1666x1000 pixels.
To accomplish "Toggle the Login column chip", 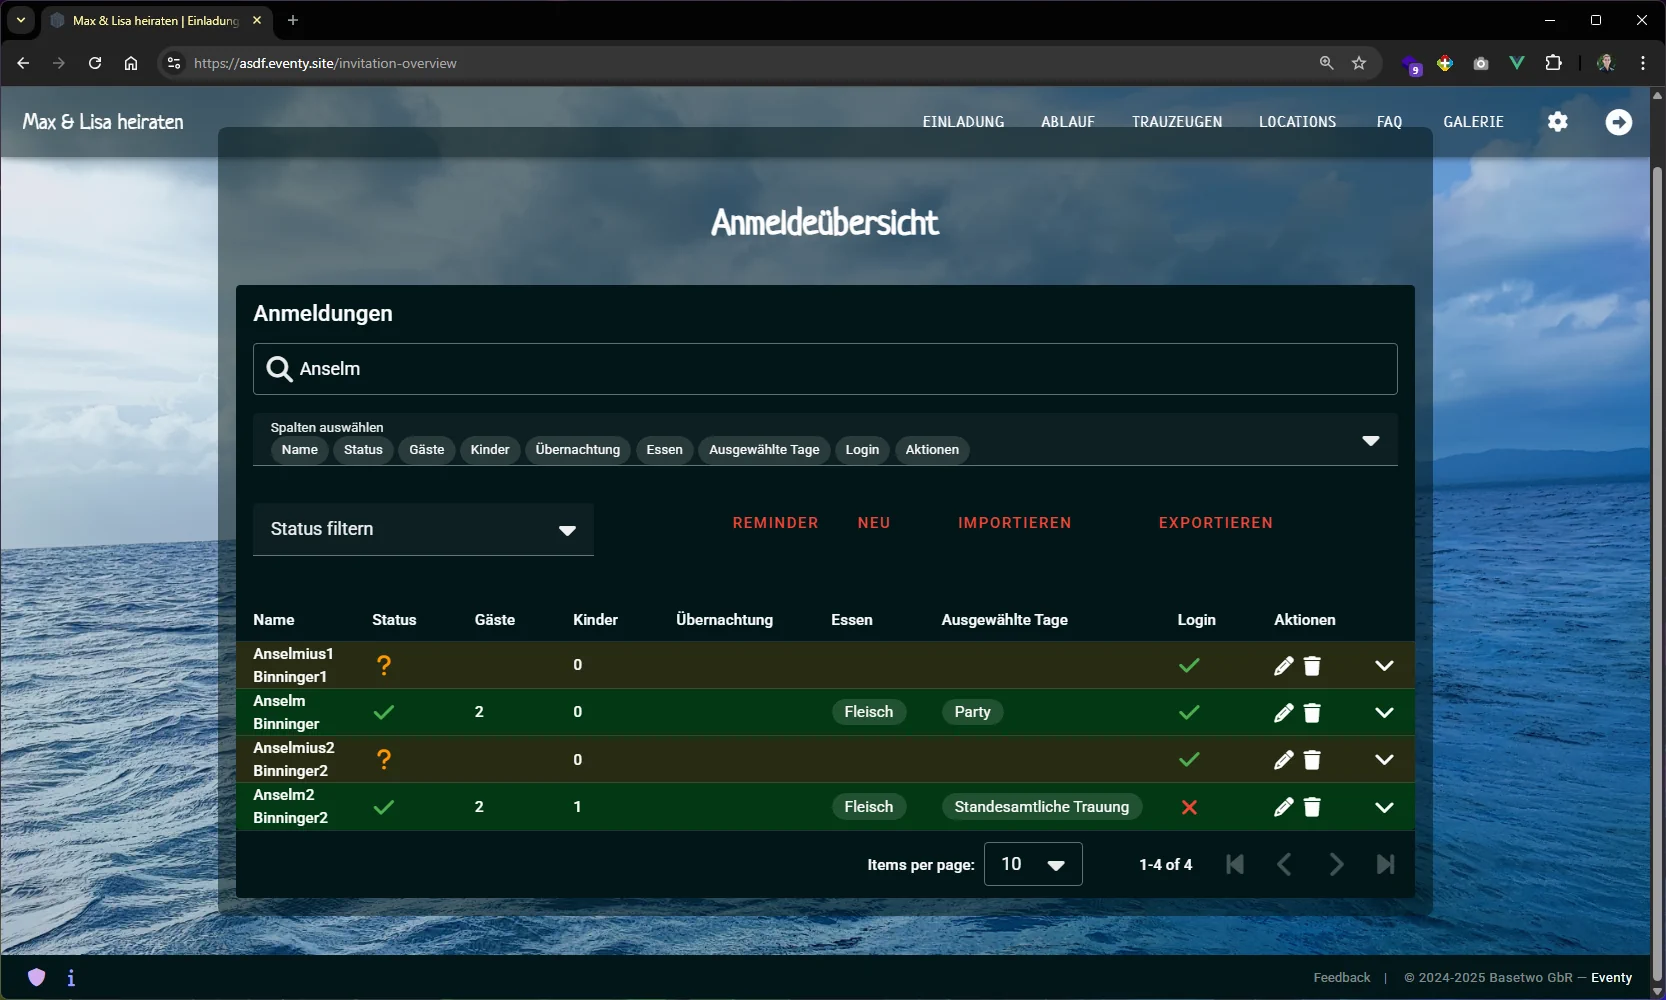I will coord(861,450).
